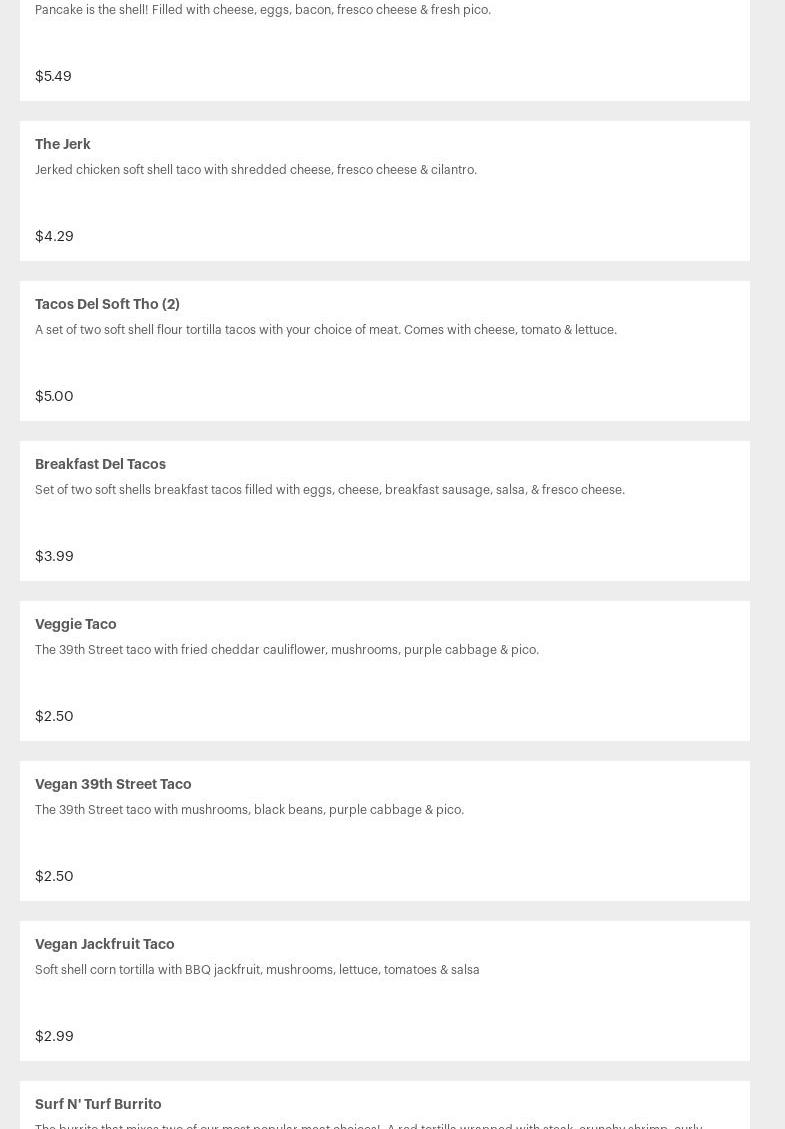The height and width of the screenshot is (1129, 785).
Task: Click Vegan Jackfruit Taco heading
Action: (105, 944)
